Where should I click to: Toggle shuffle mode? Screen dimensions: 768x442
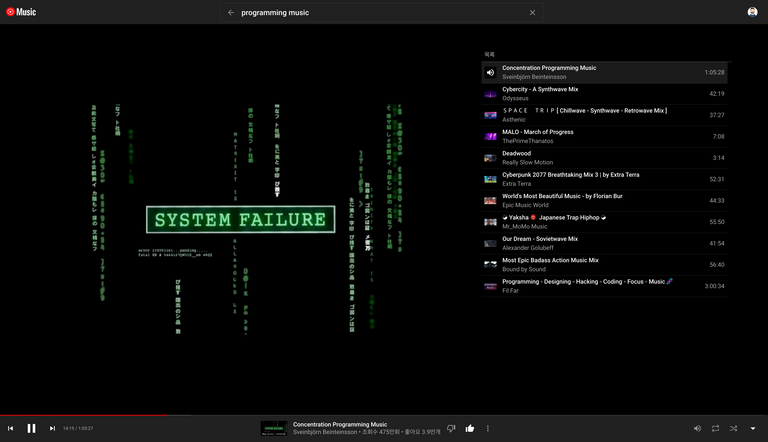click(x=733, y=428)
